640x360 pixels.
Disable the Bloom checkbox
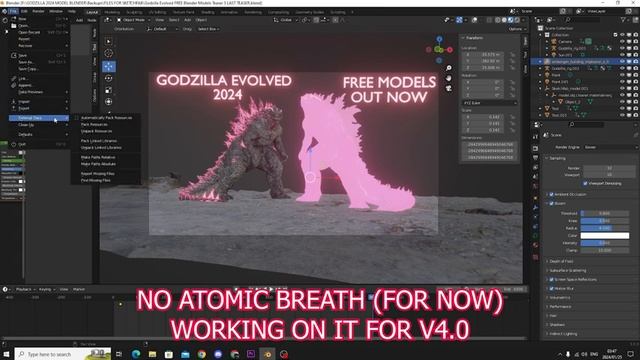(551, 203)
